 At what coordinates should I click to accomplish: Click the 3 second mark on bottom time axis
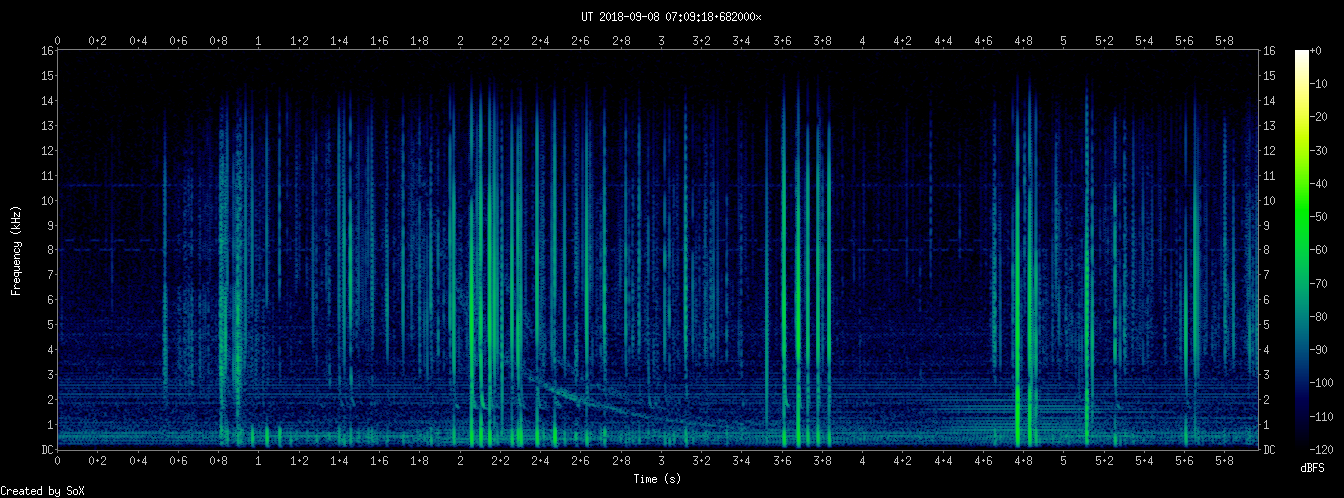click(x=661, y=462)
